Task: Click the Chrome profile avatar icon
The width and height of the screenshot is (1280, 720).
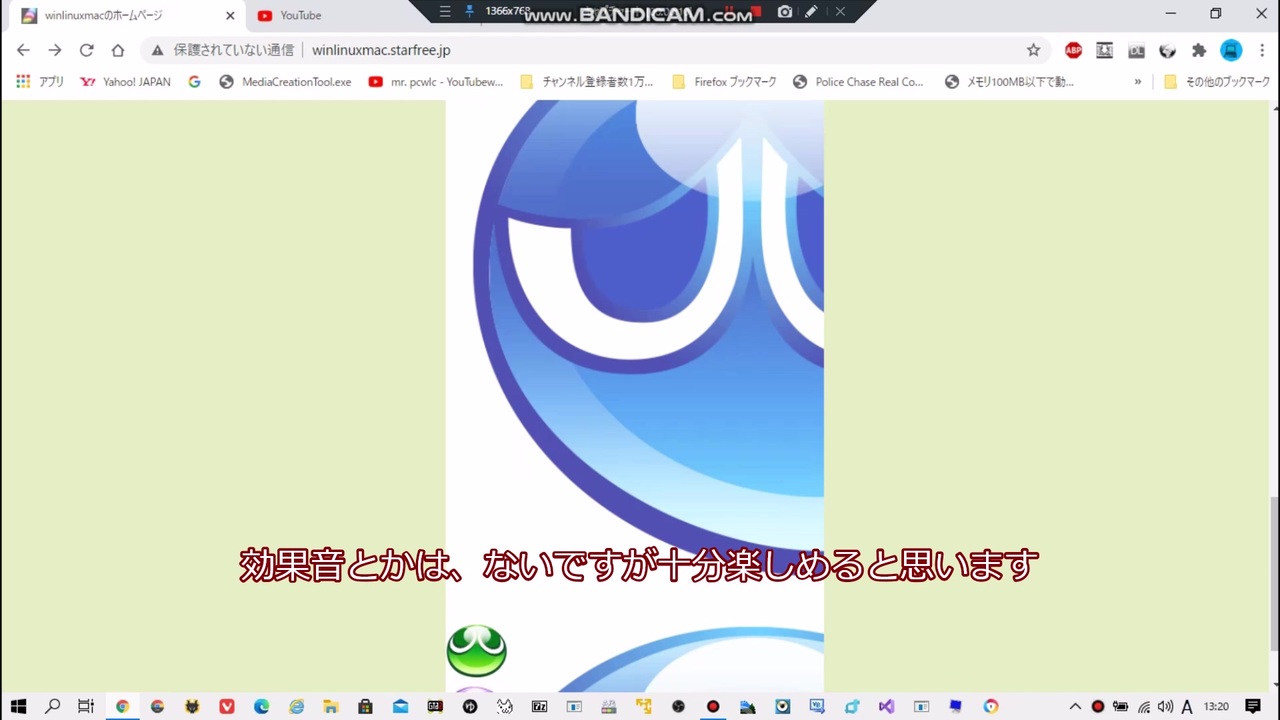Action: pos(1231,50)
